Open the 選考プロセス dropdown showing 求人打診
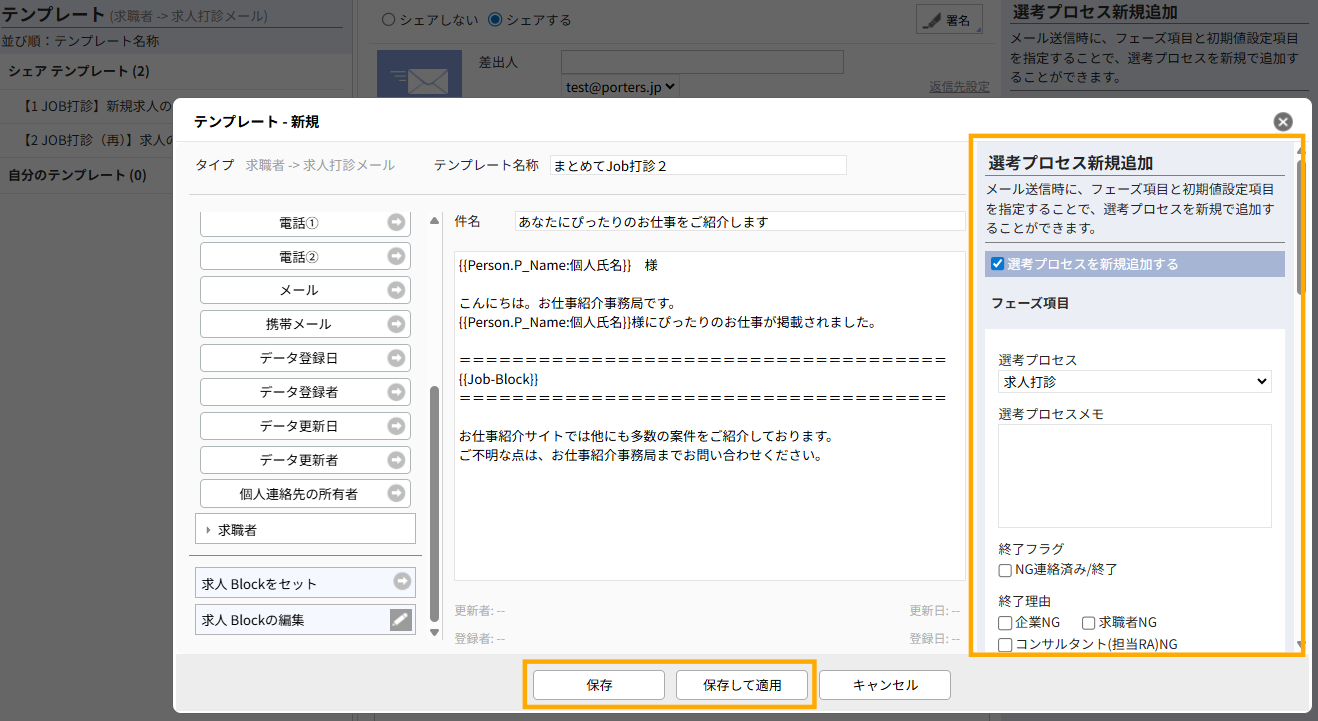Image resolution: width=1318 pixels, height=721 pixels. pos(1134,381)
